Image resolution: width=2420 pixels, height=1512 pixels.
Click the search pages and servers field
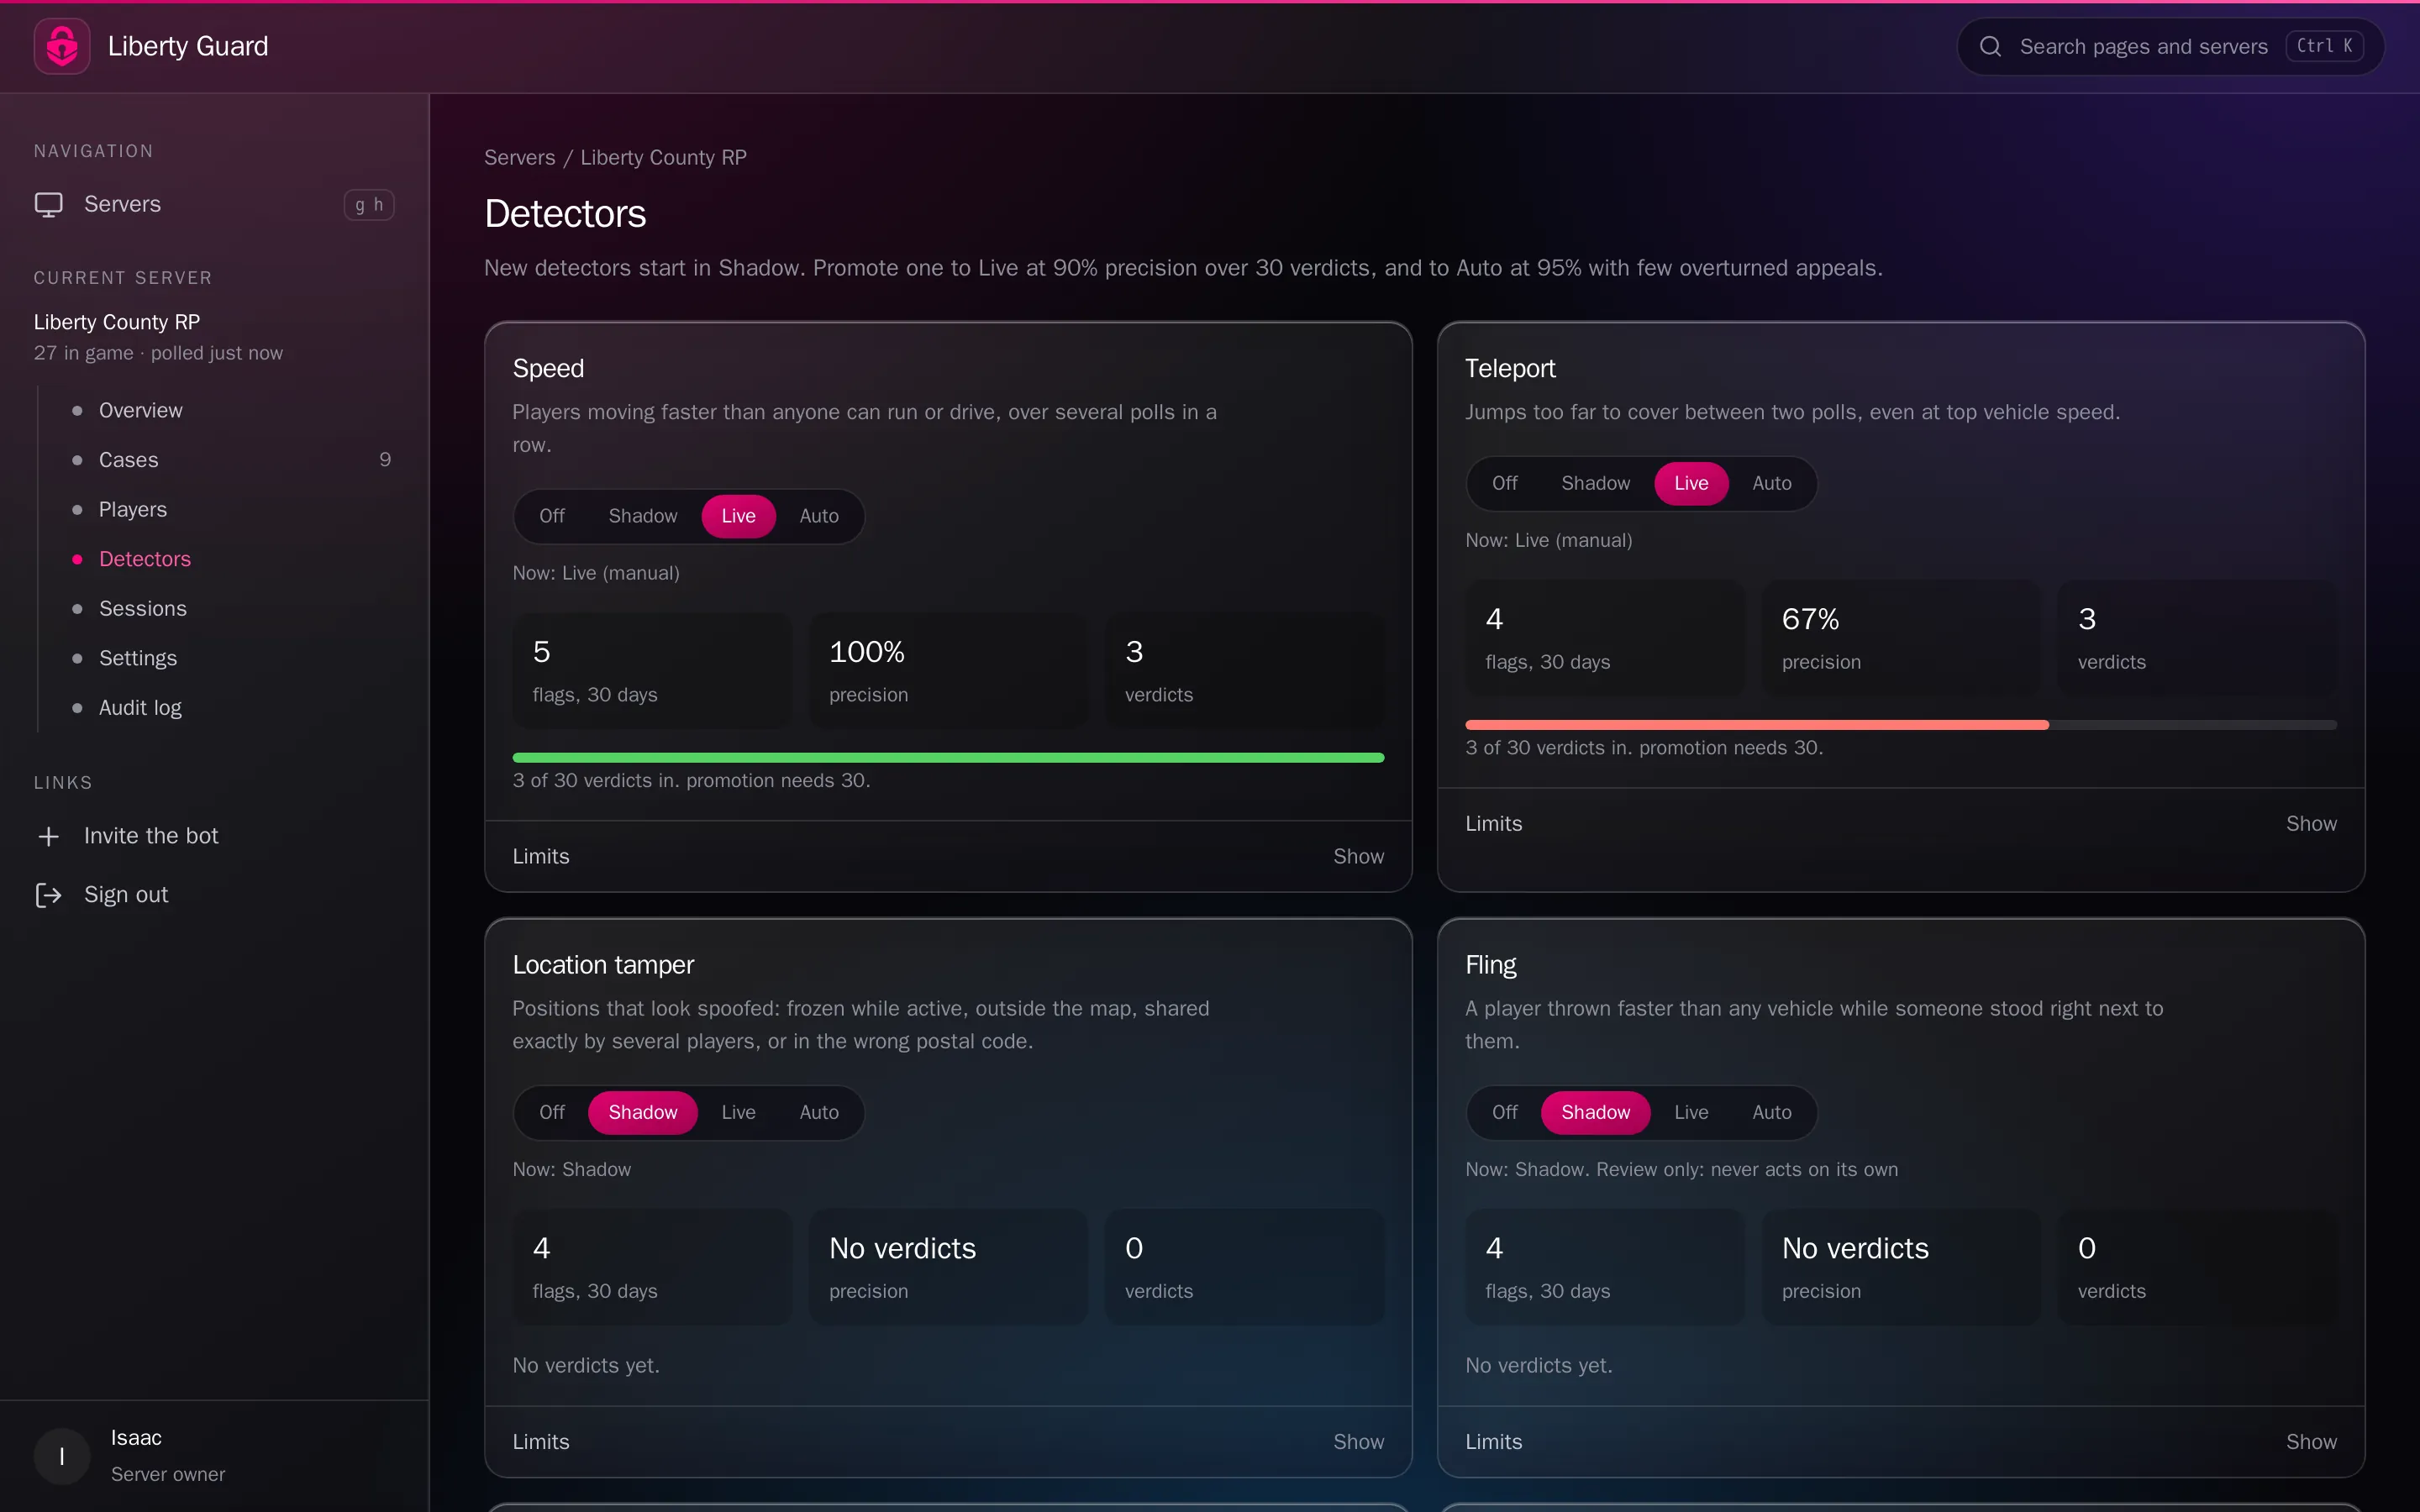click(x=2170, y=46)
